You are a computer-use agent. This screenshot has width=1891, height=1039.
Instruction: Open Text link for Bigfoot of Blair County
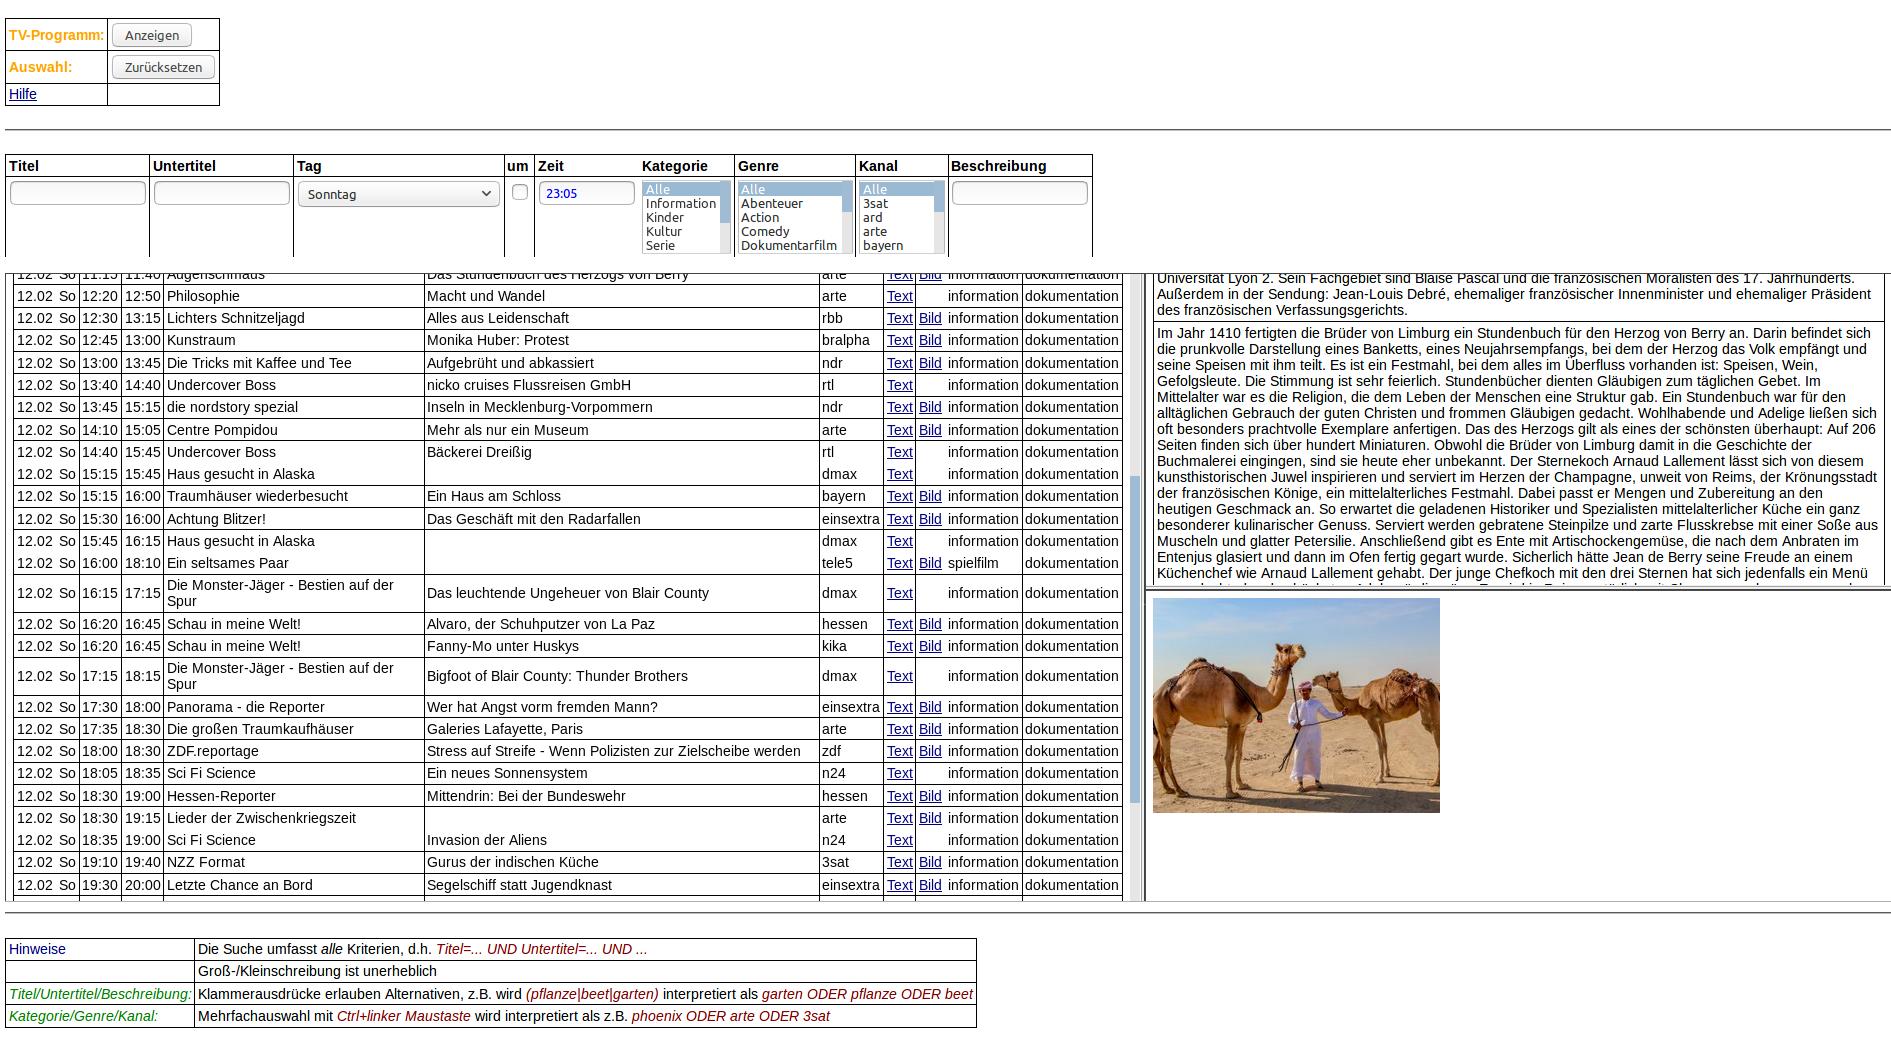point(899,676)
